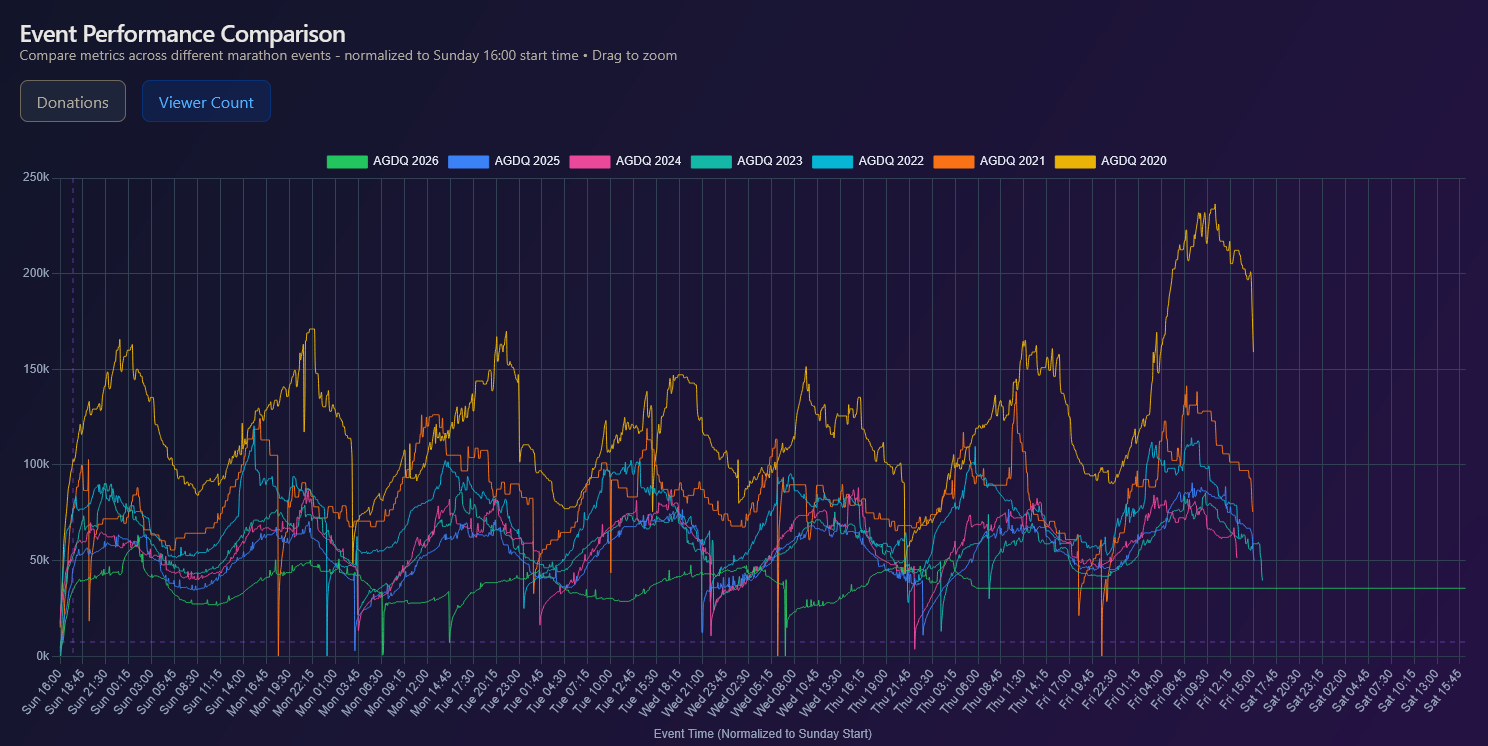Screen dimensions: 1488x746
Task: Click the pink AGDQ 2024 legend swatch
Action: 590,161
